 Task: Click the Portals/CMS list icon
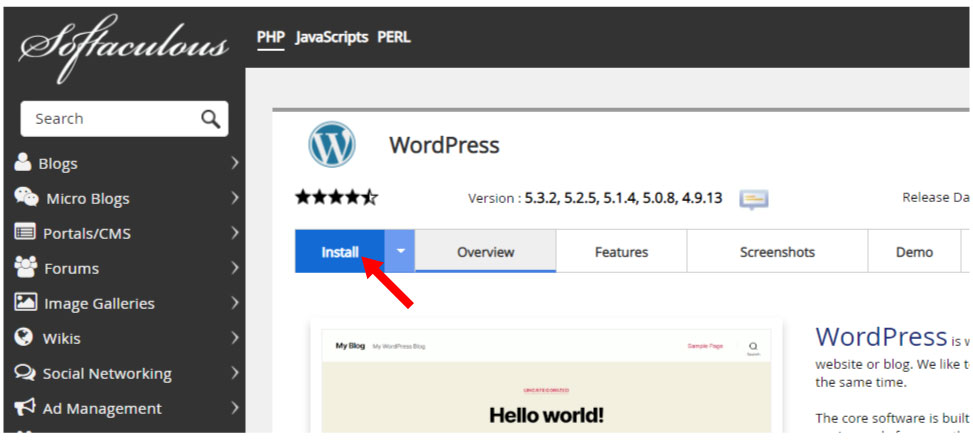click(25, 232)
